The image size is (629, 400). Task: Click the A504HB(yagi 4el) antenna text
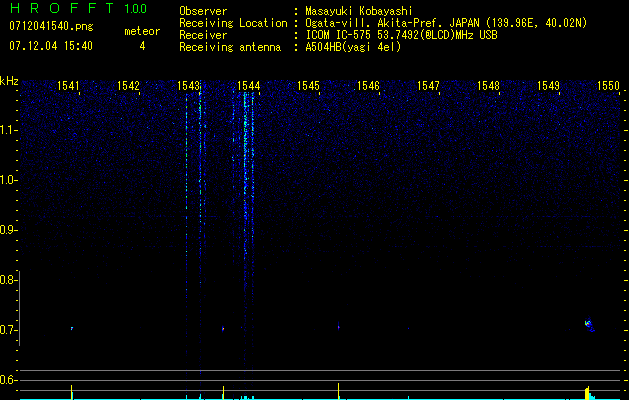point(353,47)
